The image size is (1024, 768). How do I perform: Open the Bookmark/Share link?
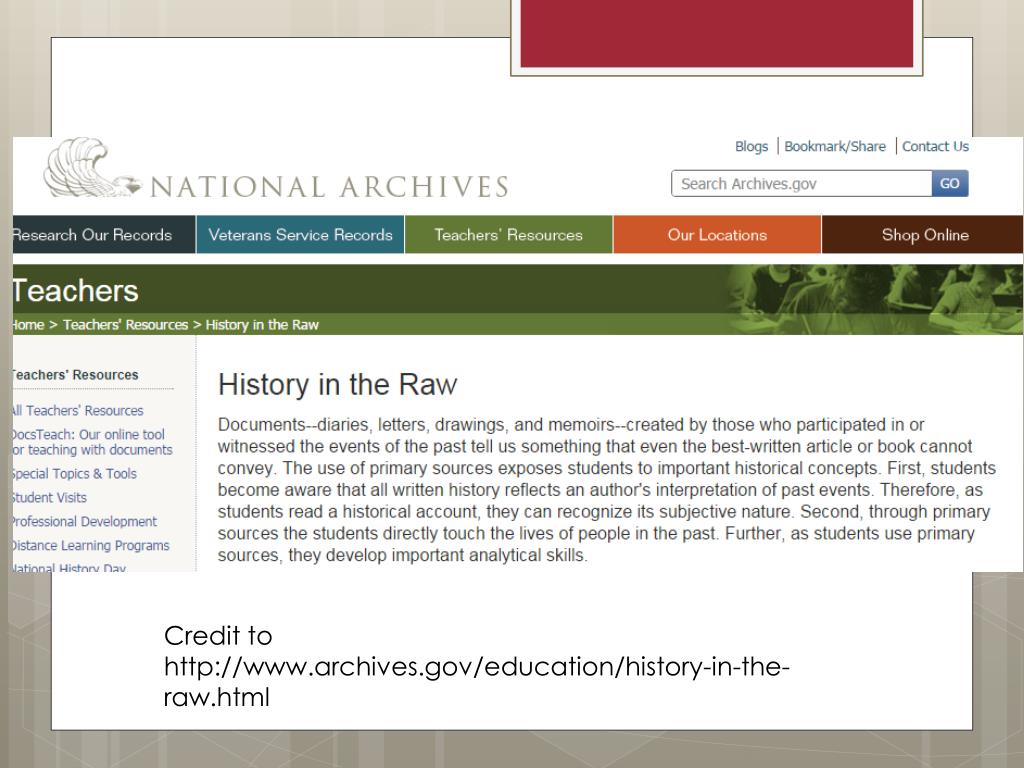[x=835, y=146]
